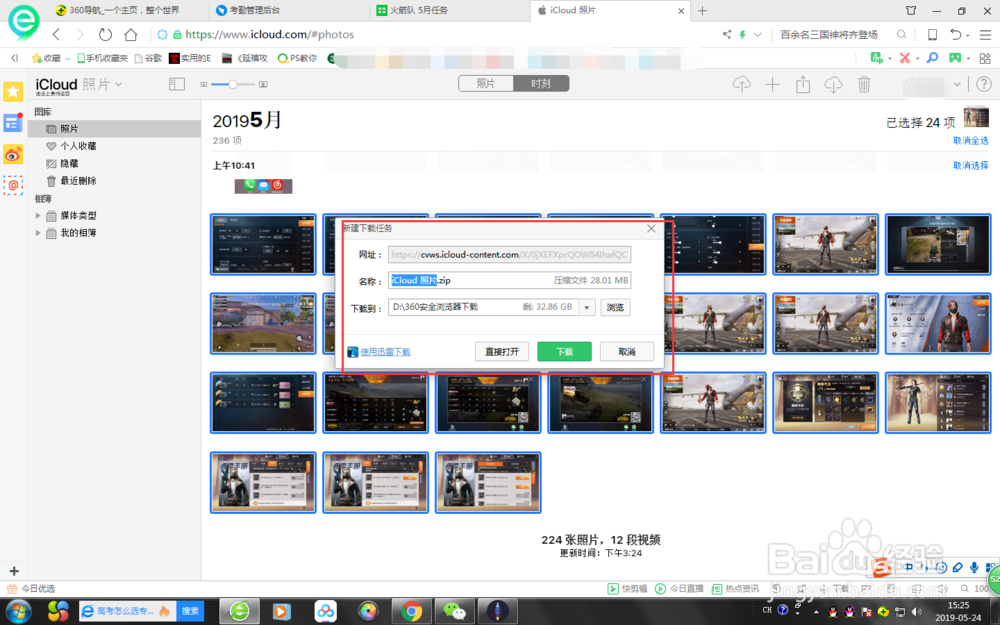Switch to 时刻 view segment
This screenshot has height=625, width=1000.
[x=541, y=84]
